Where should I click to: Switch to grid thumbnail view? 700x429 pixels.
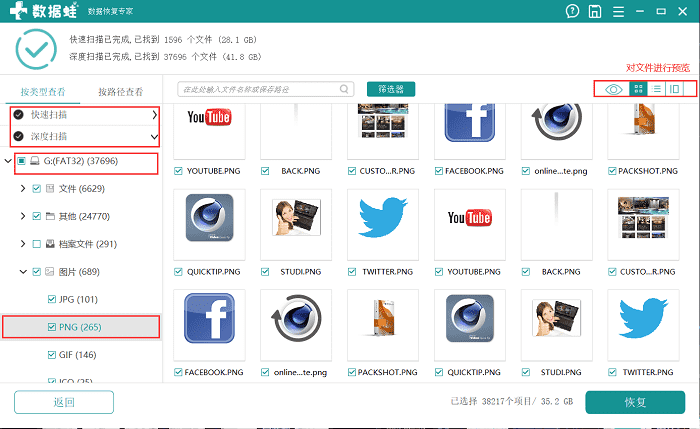(x=638, y=89)
